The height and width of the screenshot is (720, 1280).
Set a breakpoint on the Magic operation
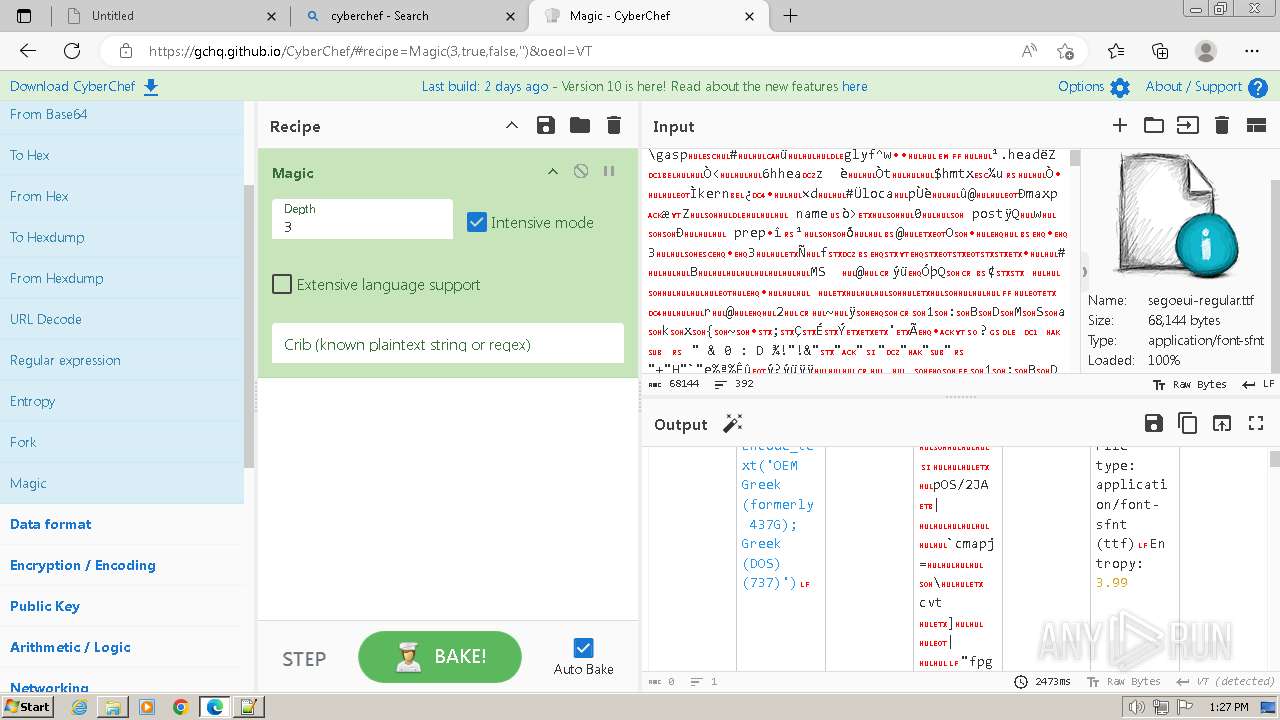(x=608, y=172)
